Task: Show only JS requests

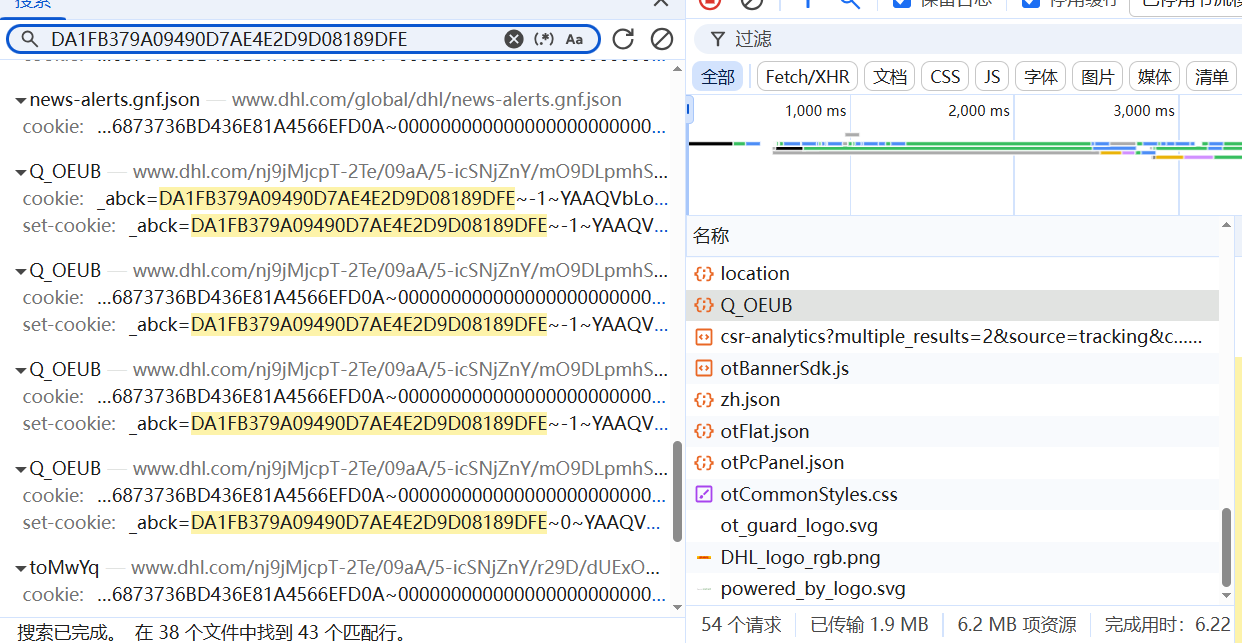Action: (992, 77)
